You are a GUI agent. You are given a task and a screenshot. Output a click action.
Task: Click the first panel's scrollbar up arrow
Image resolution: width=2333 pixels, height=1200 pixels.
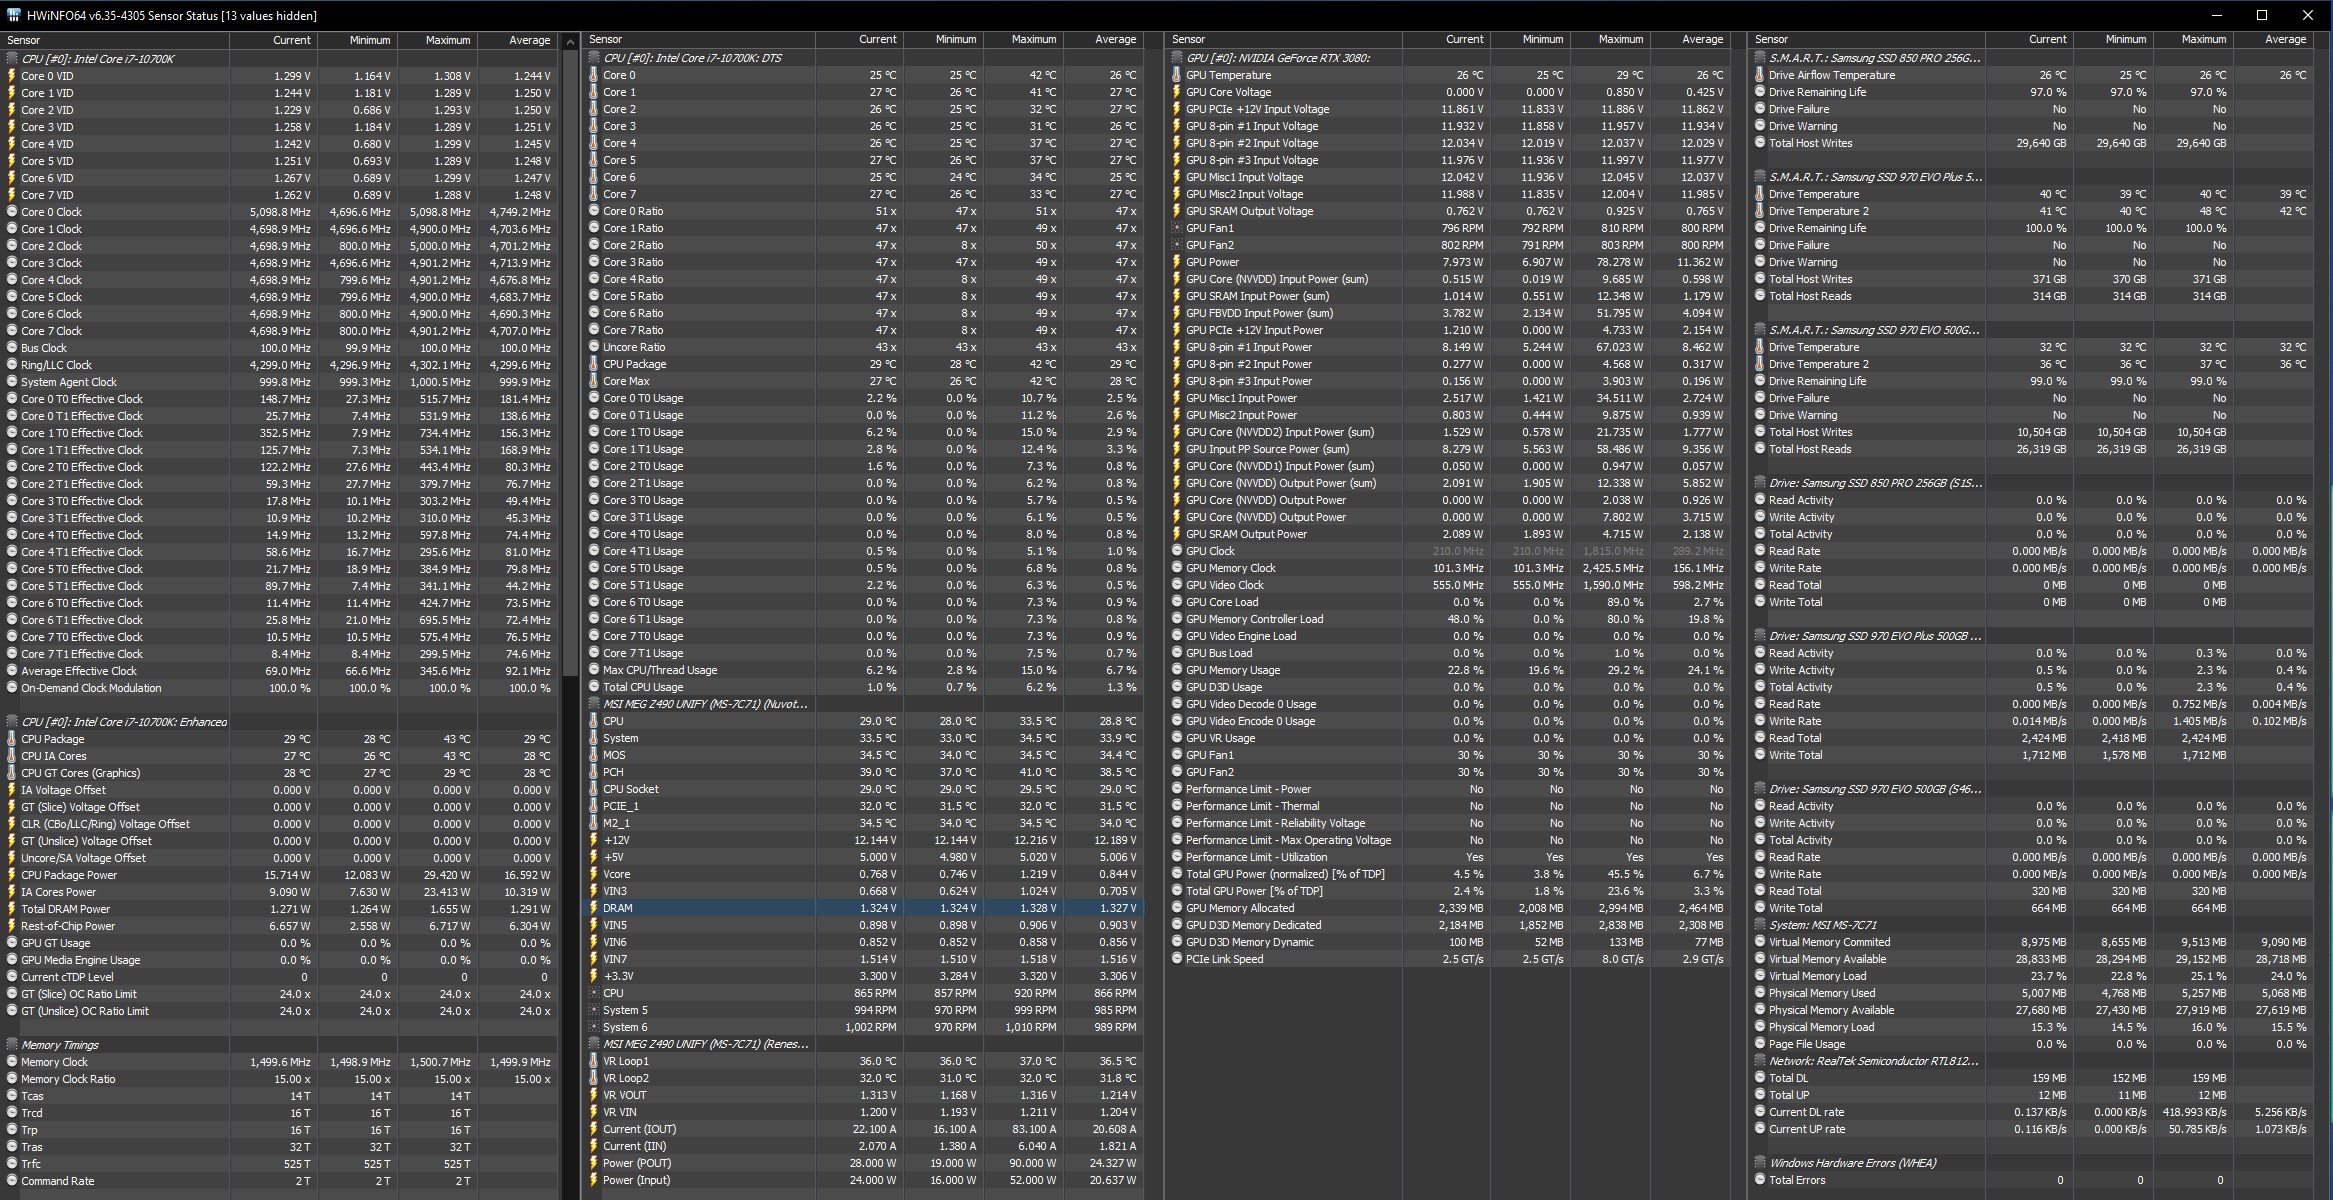[x=570, y=42]
